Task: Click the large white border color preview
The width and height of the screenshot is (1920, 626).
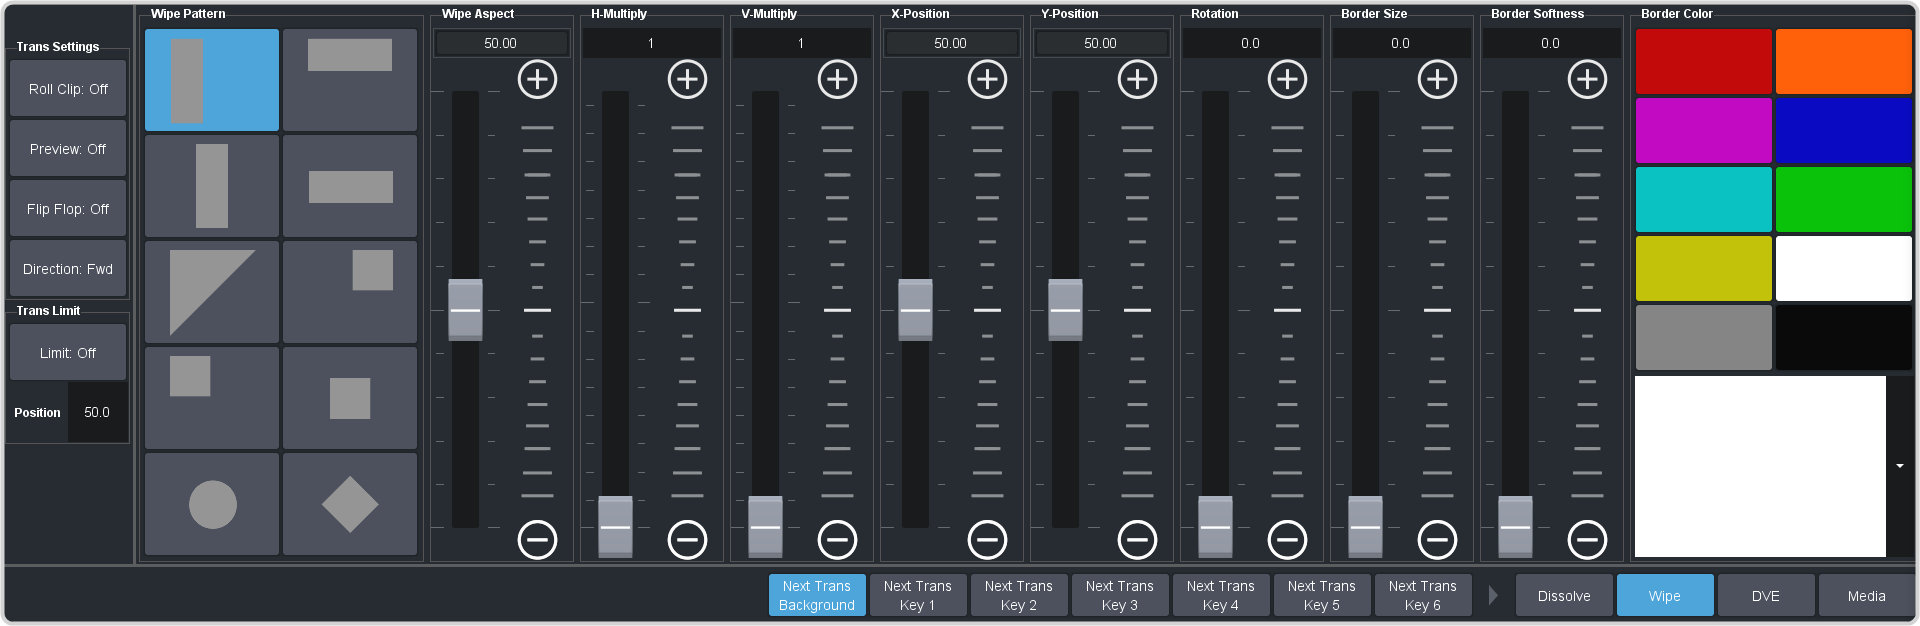Action: coord(1760,466)
